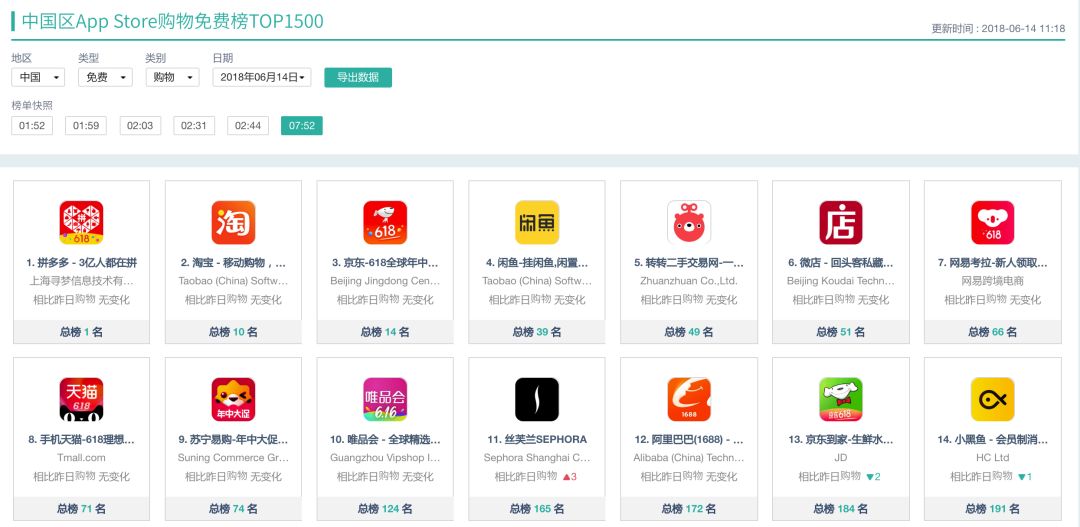The height and width of the screenshot is (527, 1080).
Task: Open the title 14. 小黑鱼 - 会员制消
Action: (993, 440)
